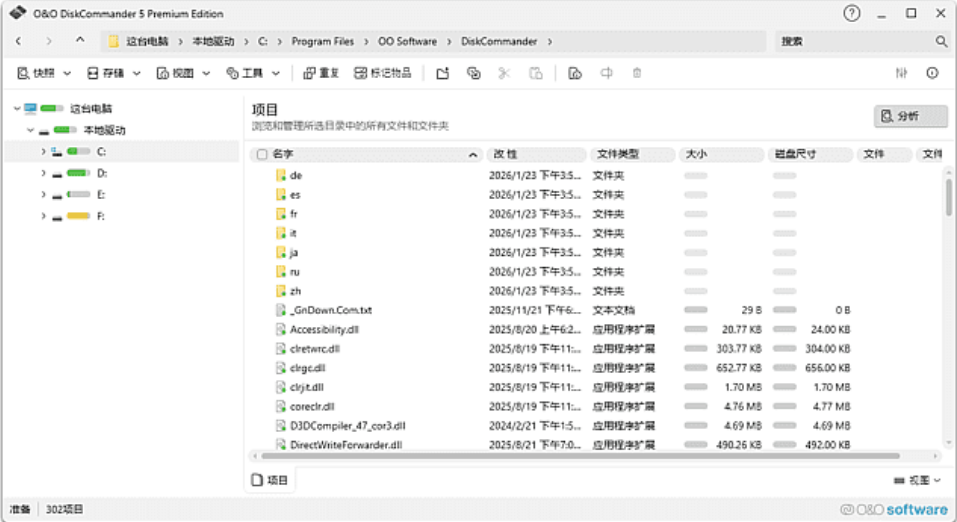The width and height of the screenshot is (957, 522).
Task: Click the F: drive icon in tree
Action: 57,217
